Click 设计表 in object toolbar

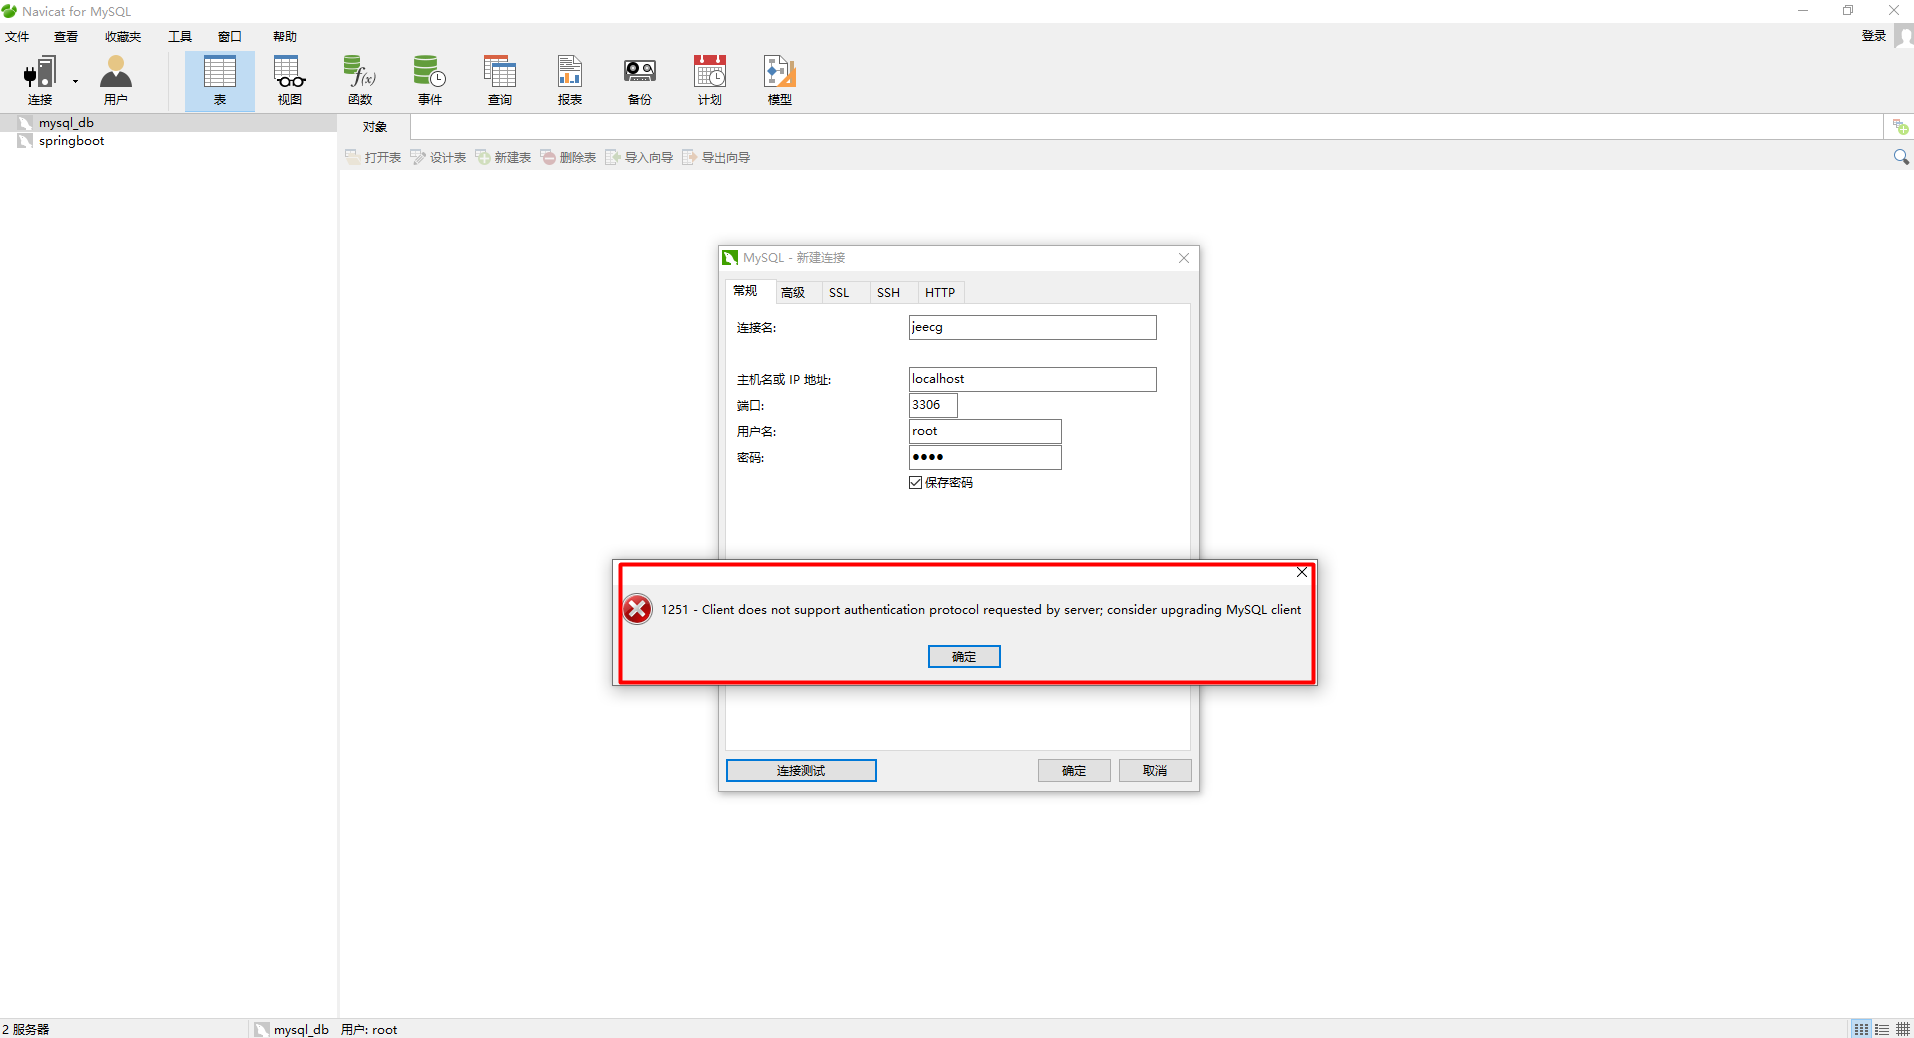[438, 158]
